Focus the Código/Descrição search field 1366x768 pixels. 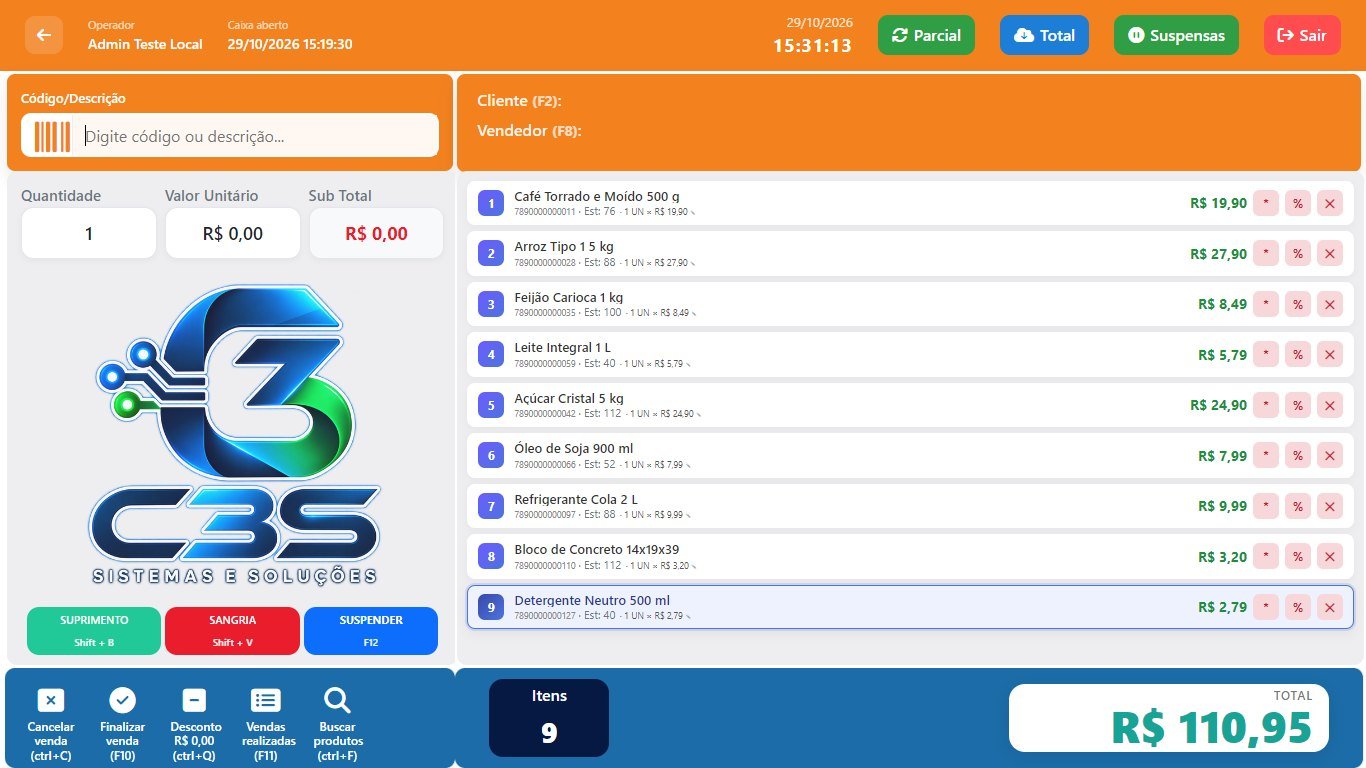pyautogui.click(x=230, y=135)
